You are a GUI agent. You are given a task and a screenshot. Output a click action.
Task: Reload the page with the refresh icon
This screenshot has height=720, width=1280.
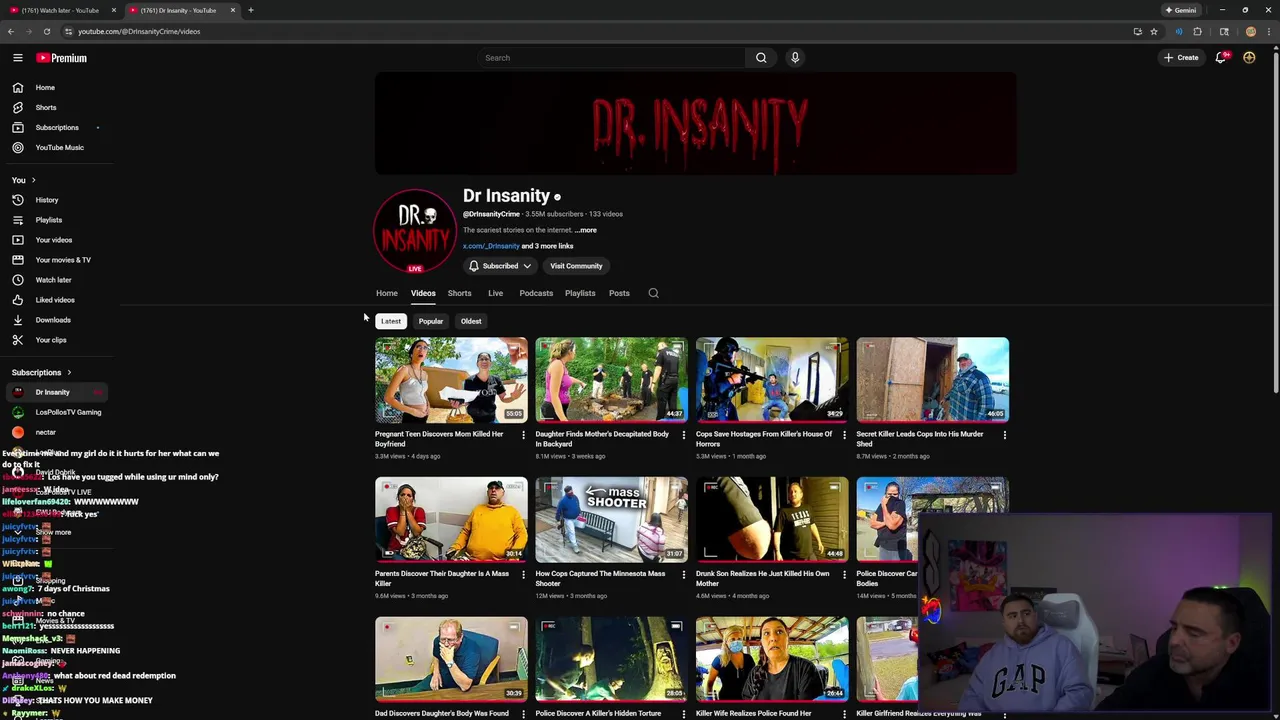46,31
